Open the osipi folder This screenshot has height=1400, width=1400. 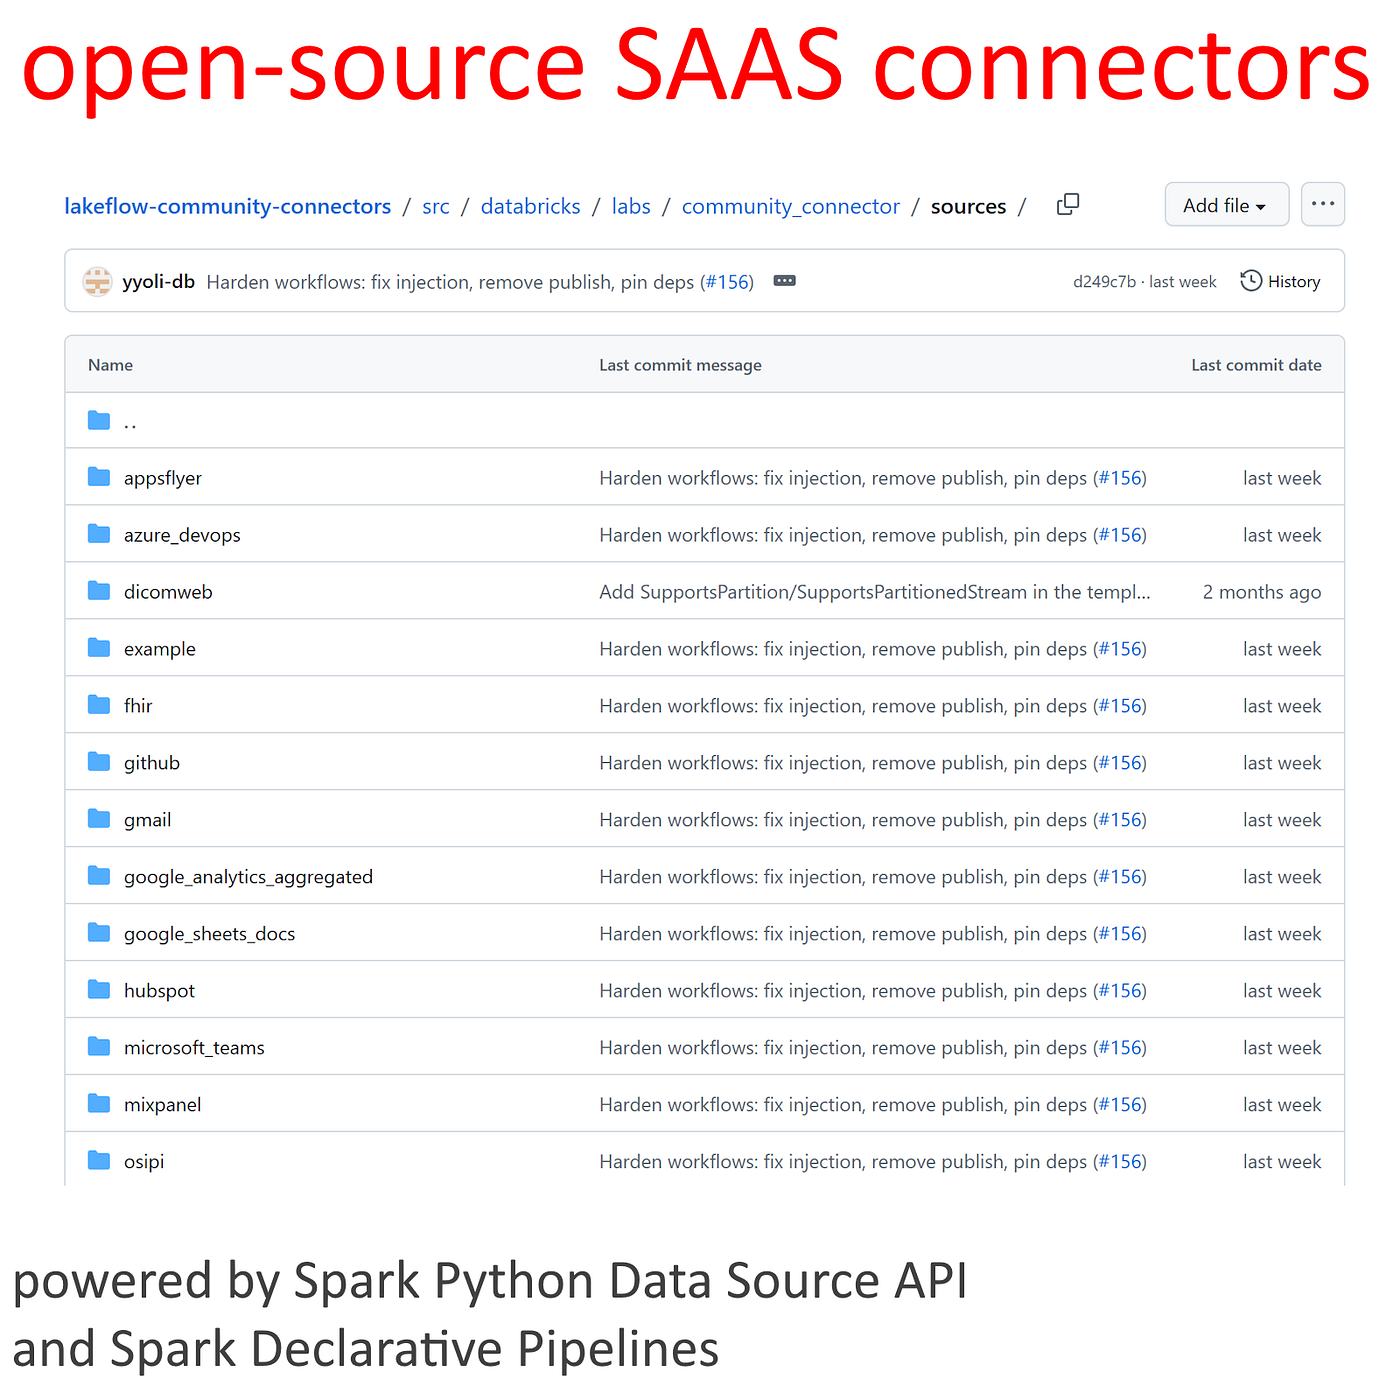tap(144, 1163)
